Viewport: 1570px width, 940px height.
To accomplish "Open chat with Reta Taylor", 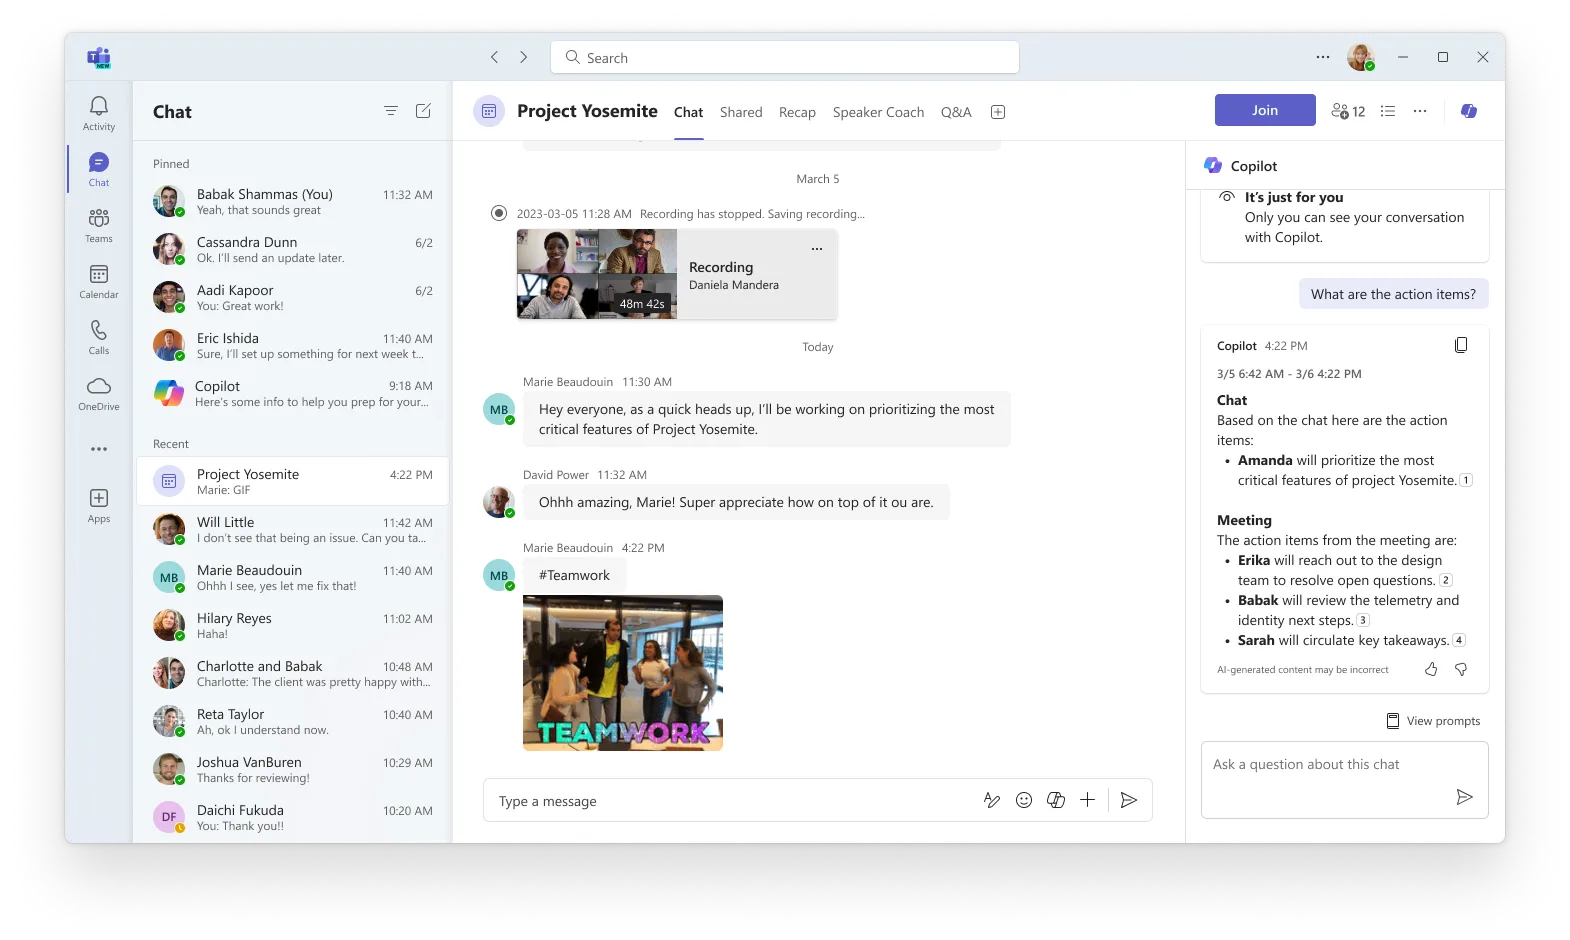I will (x=293, y=721).
